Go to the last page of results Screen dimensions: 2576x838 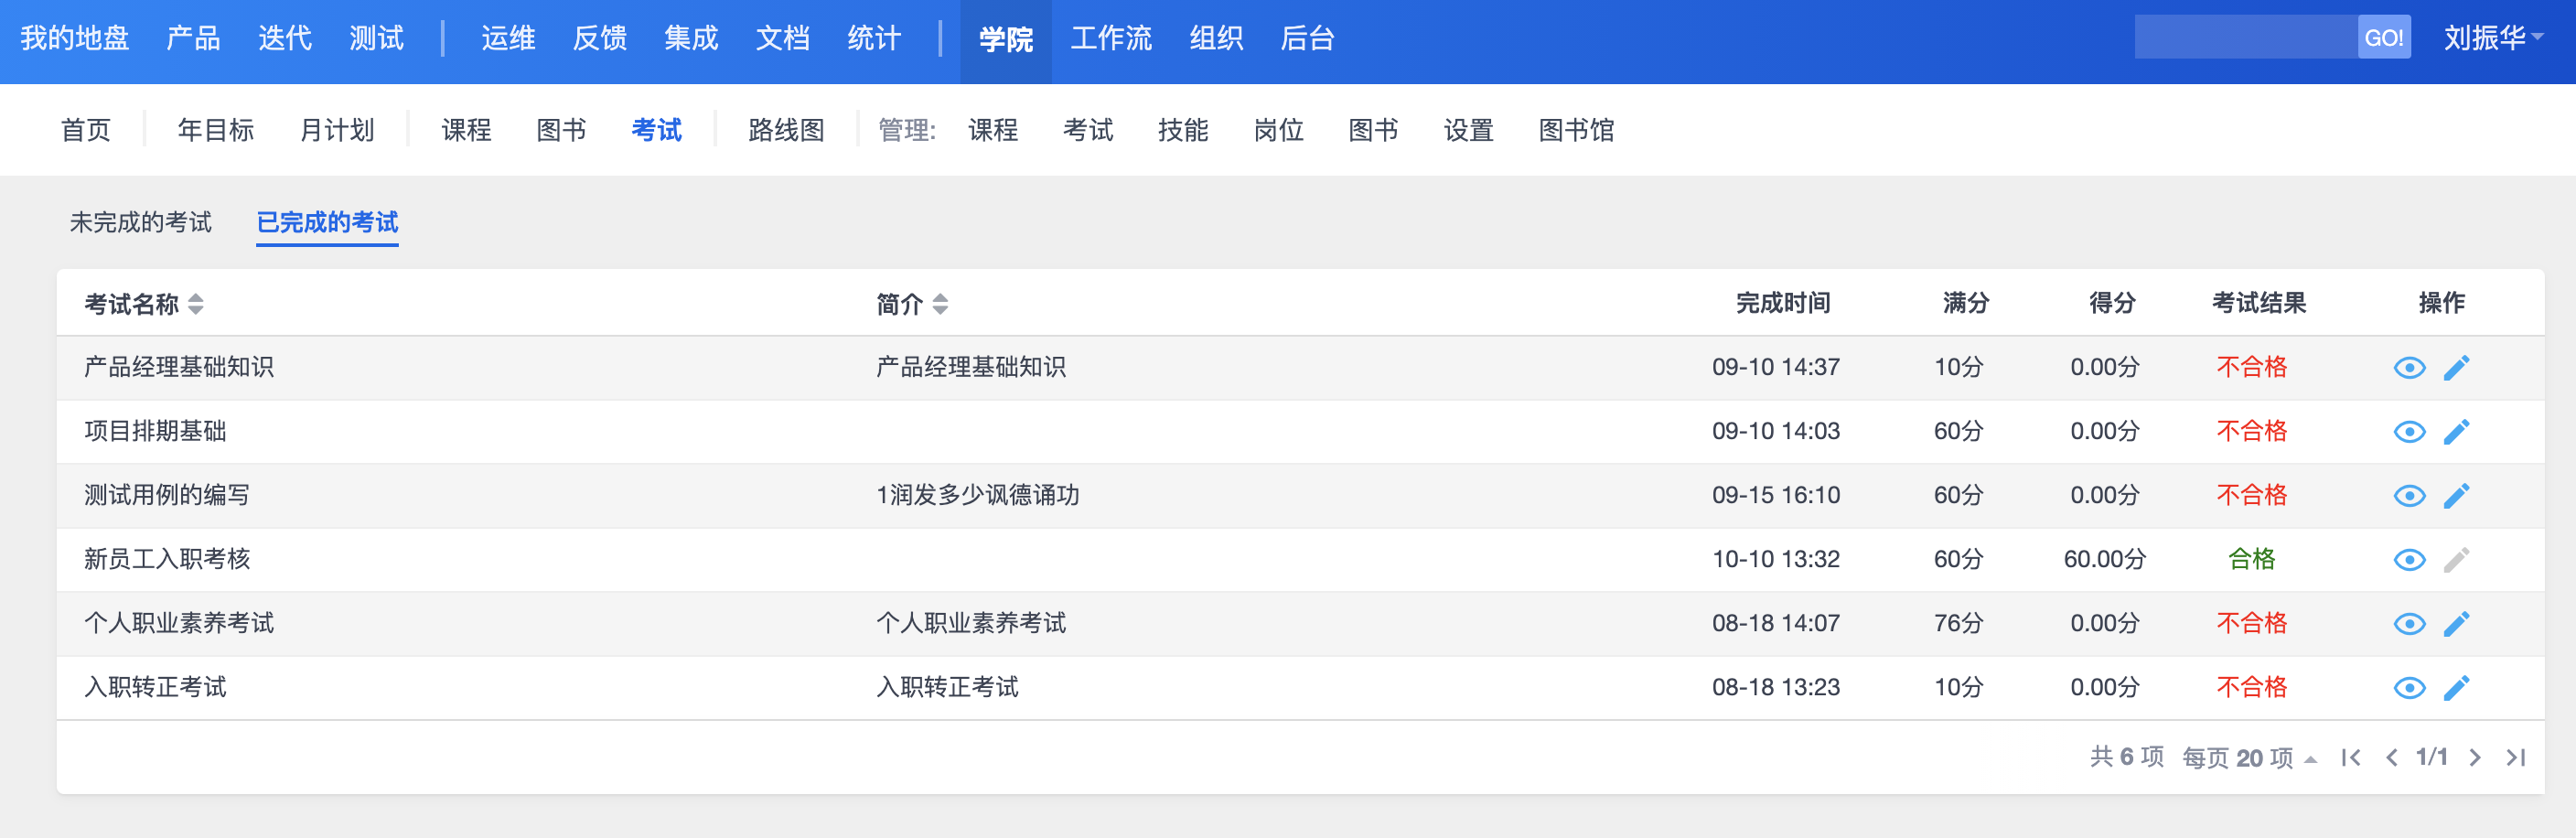[x=2515, y=758]
